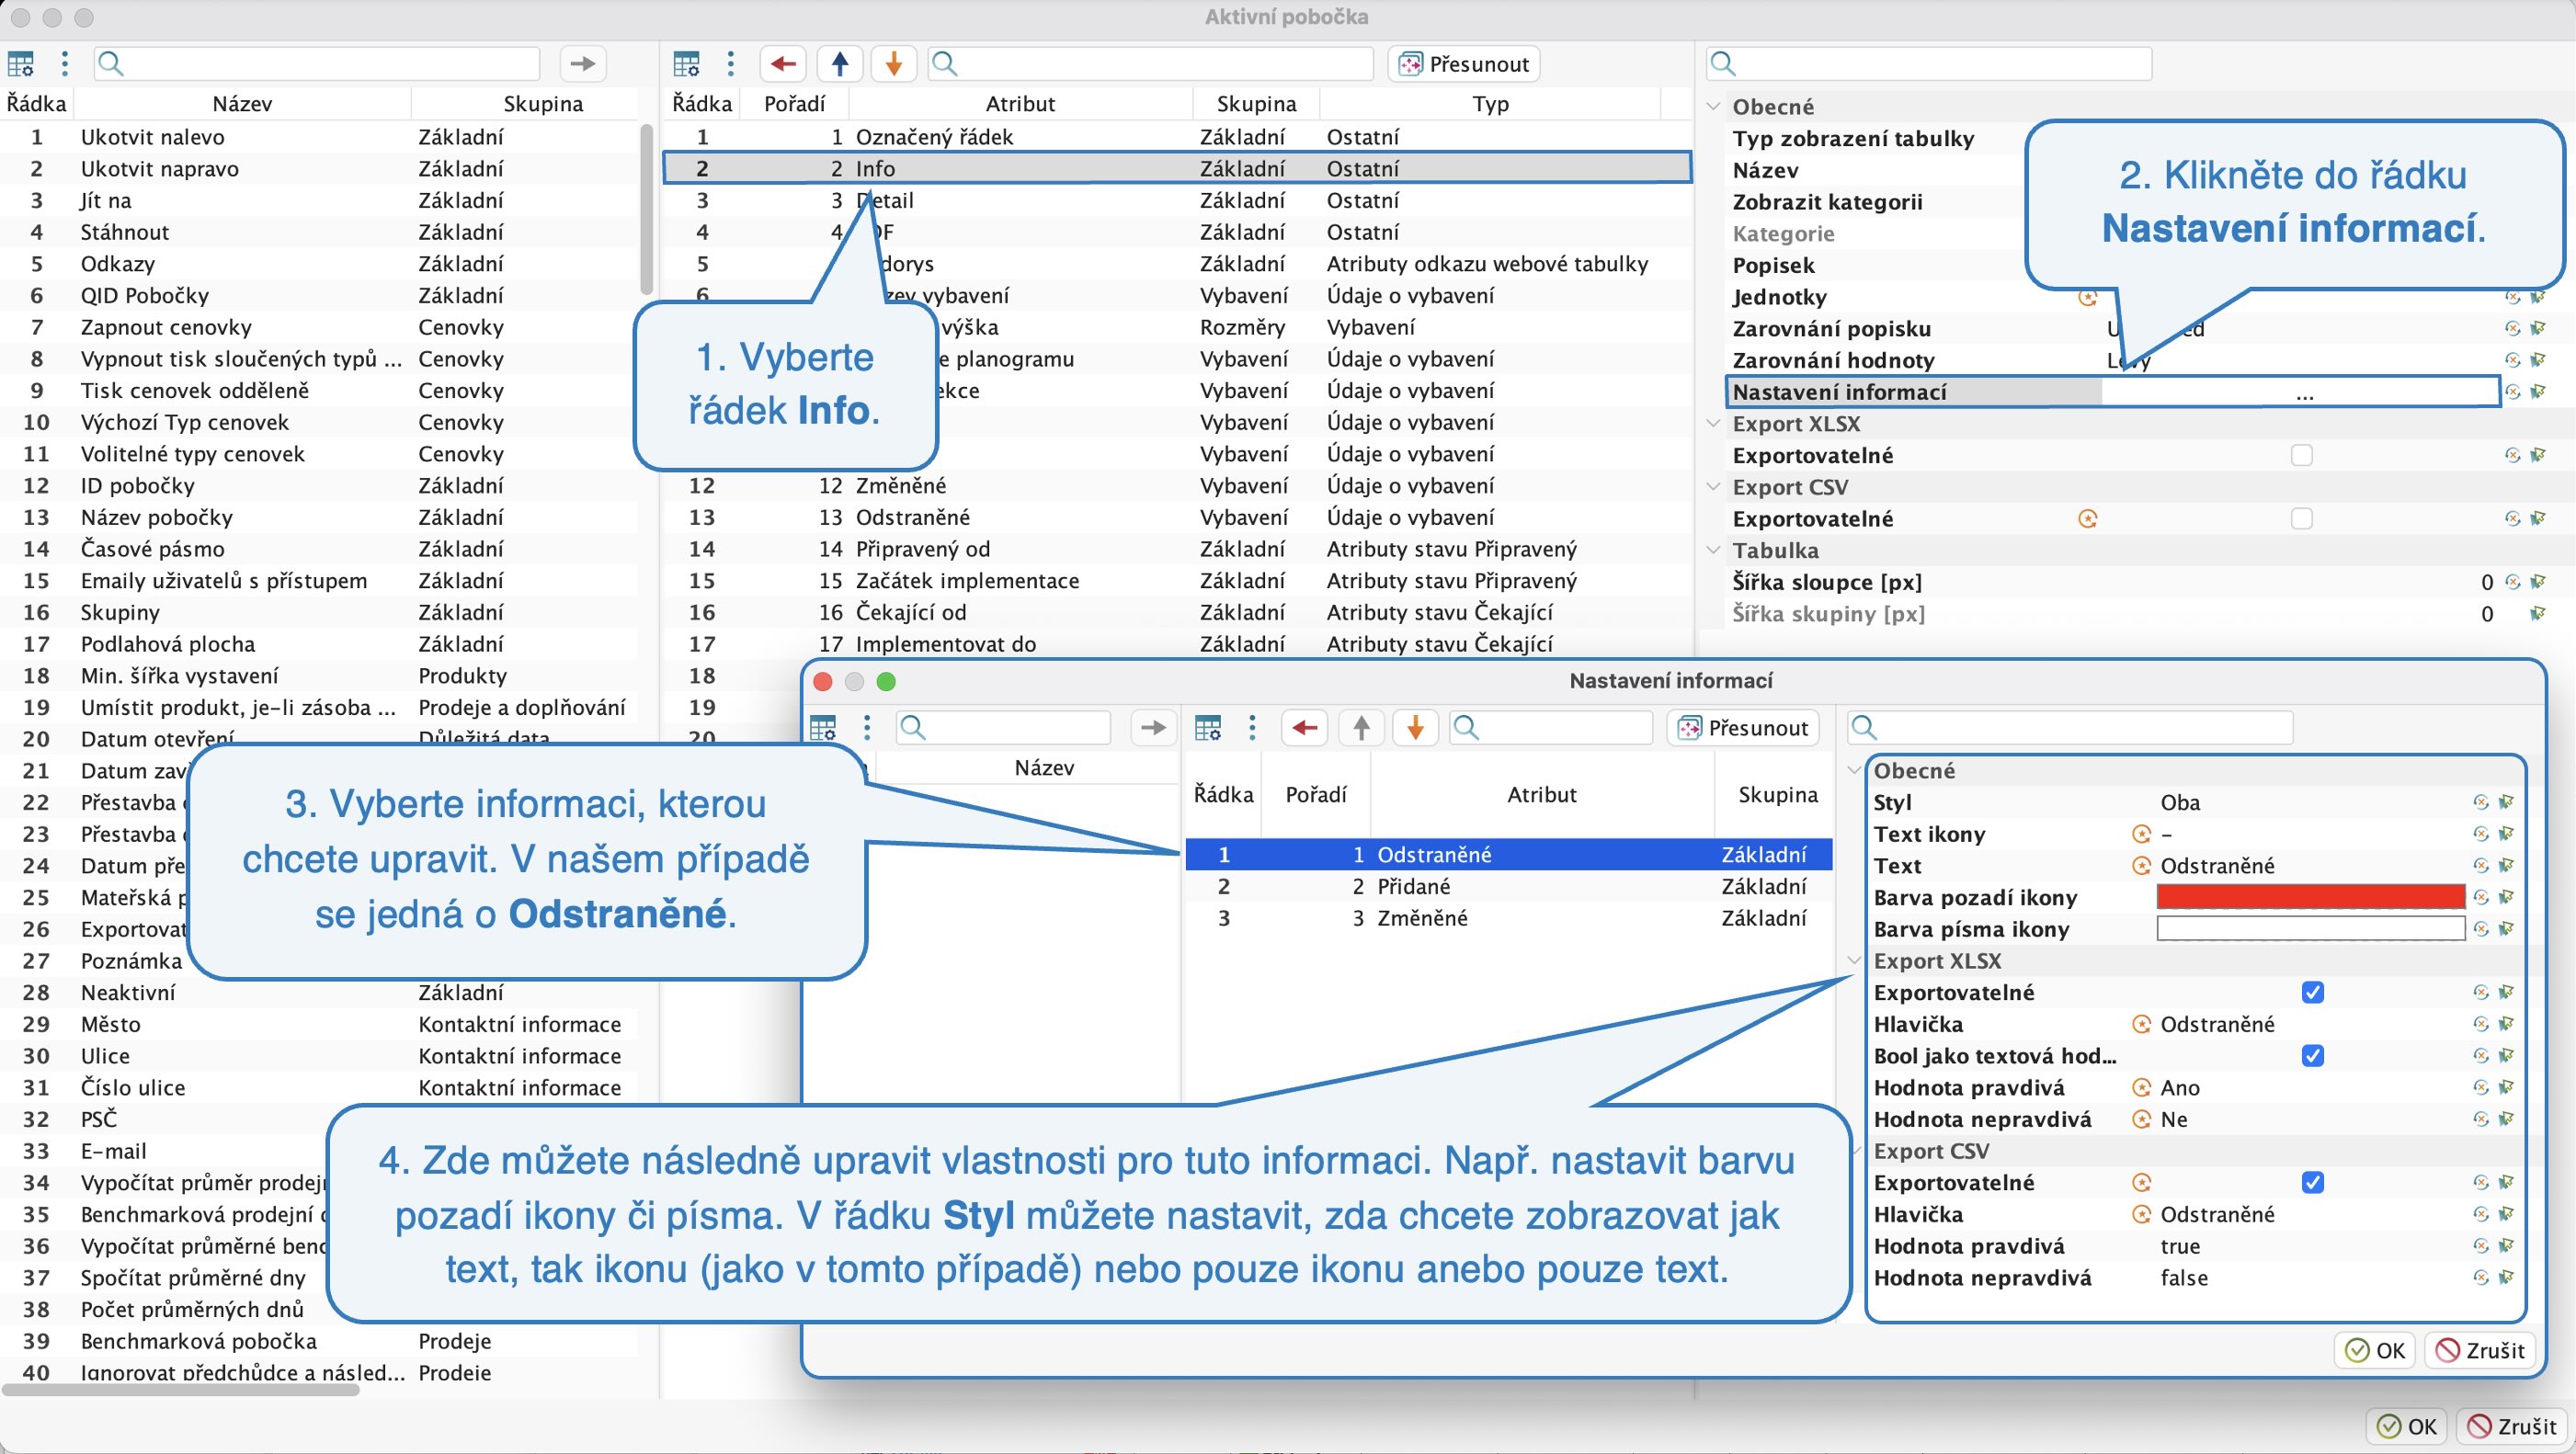Open table settings icon in middle panel toolbar
The width and height of the screenshot is (2576, 1454).
tap(687, 64)
